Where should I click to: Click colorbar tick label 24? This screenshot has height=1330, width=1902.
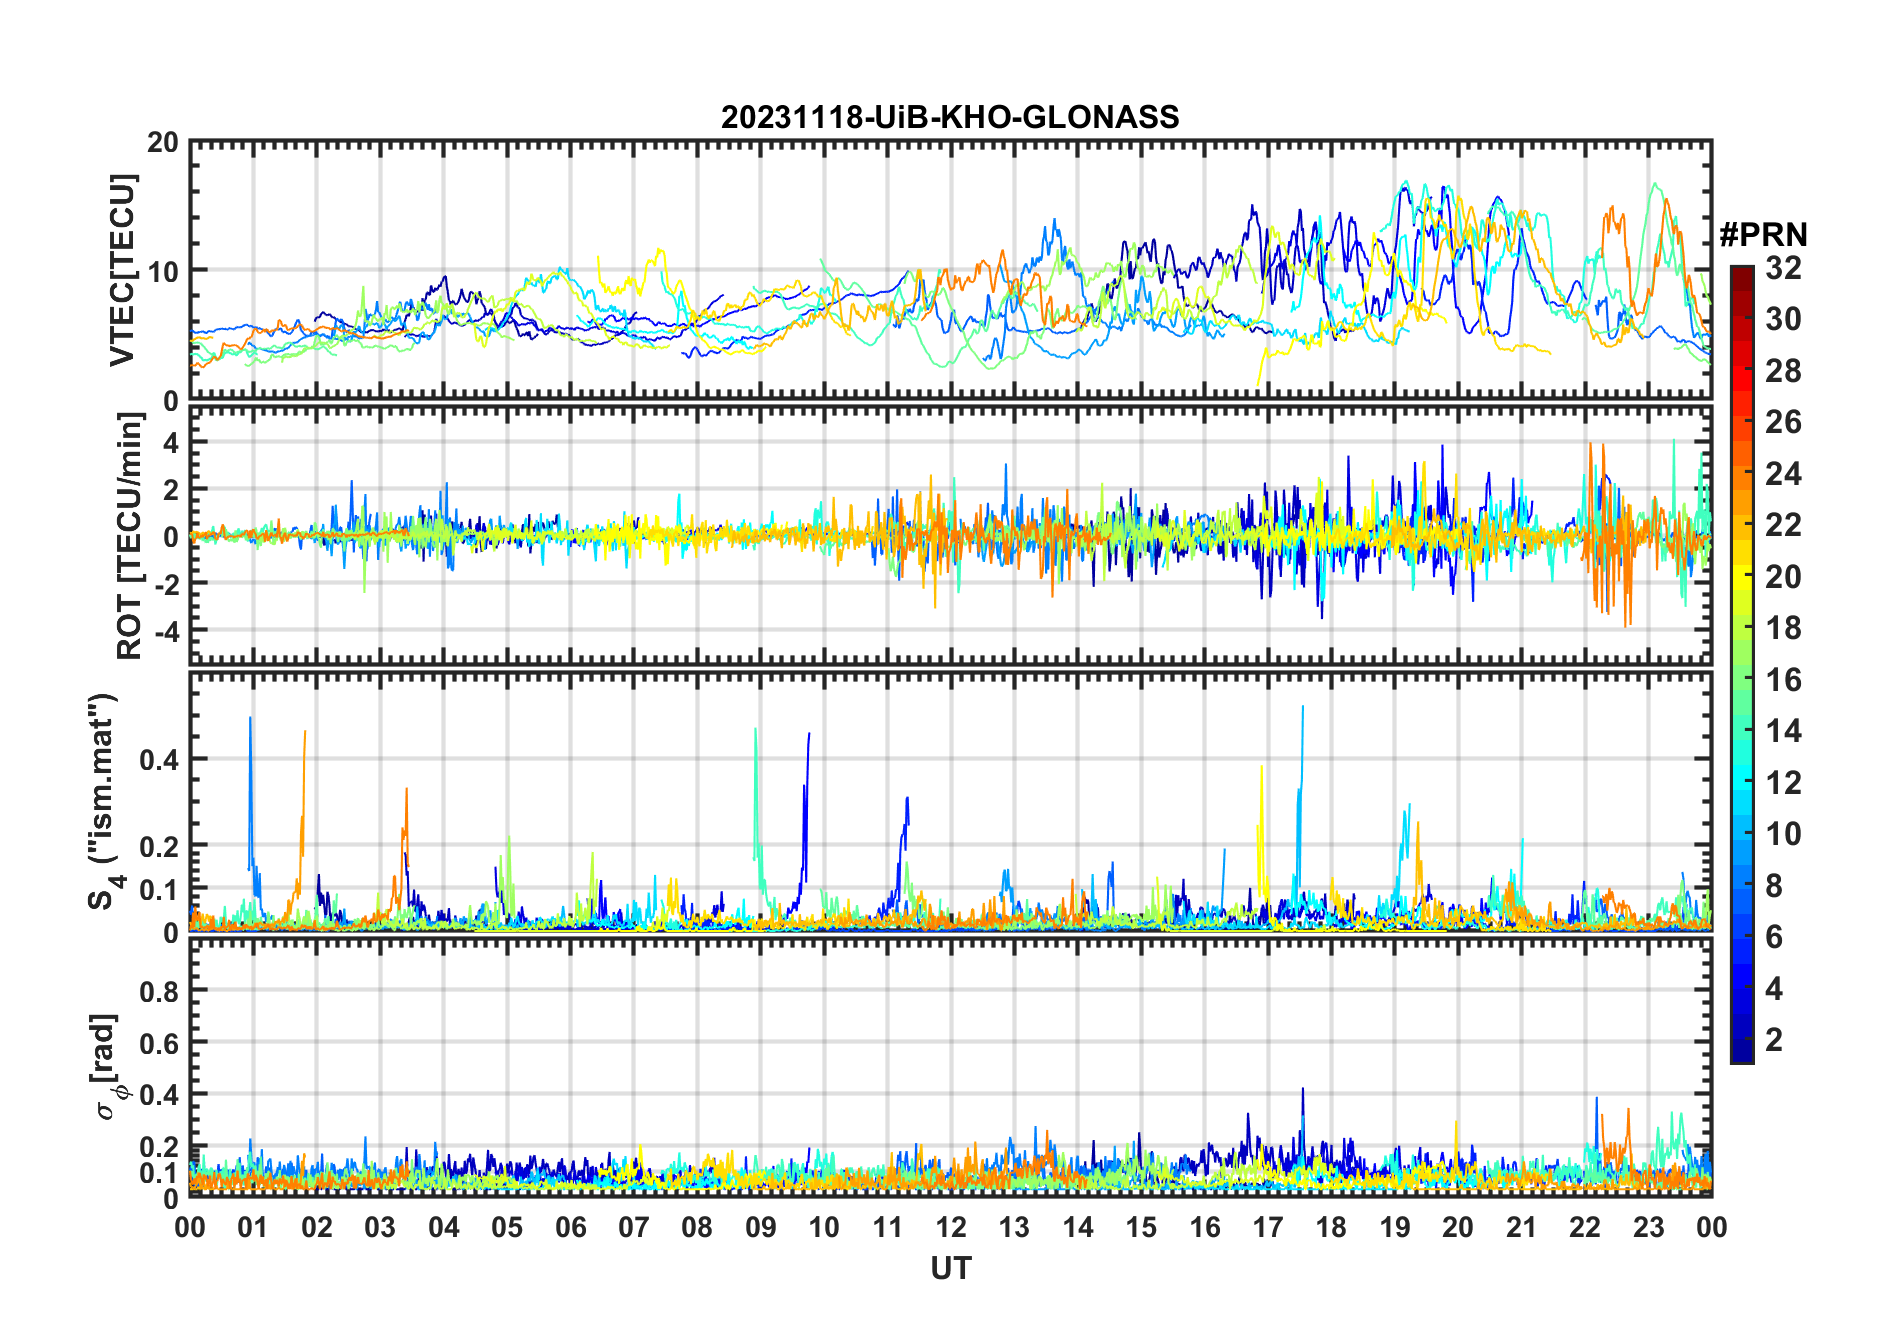tap(1783, 474)
